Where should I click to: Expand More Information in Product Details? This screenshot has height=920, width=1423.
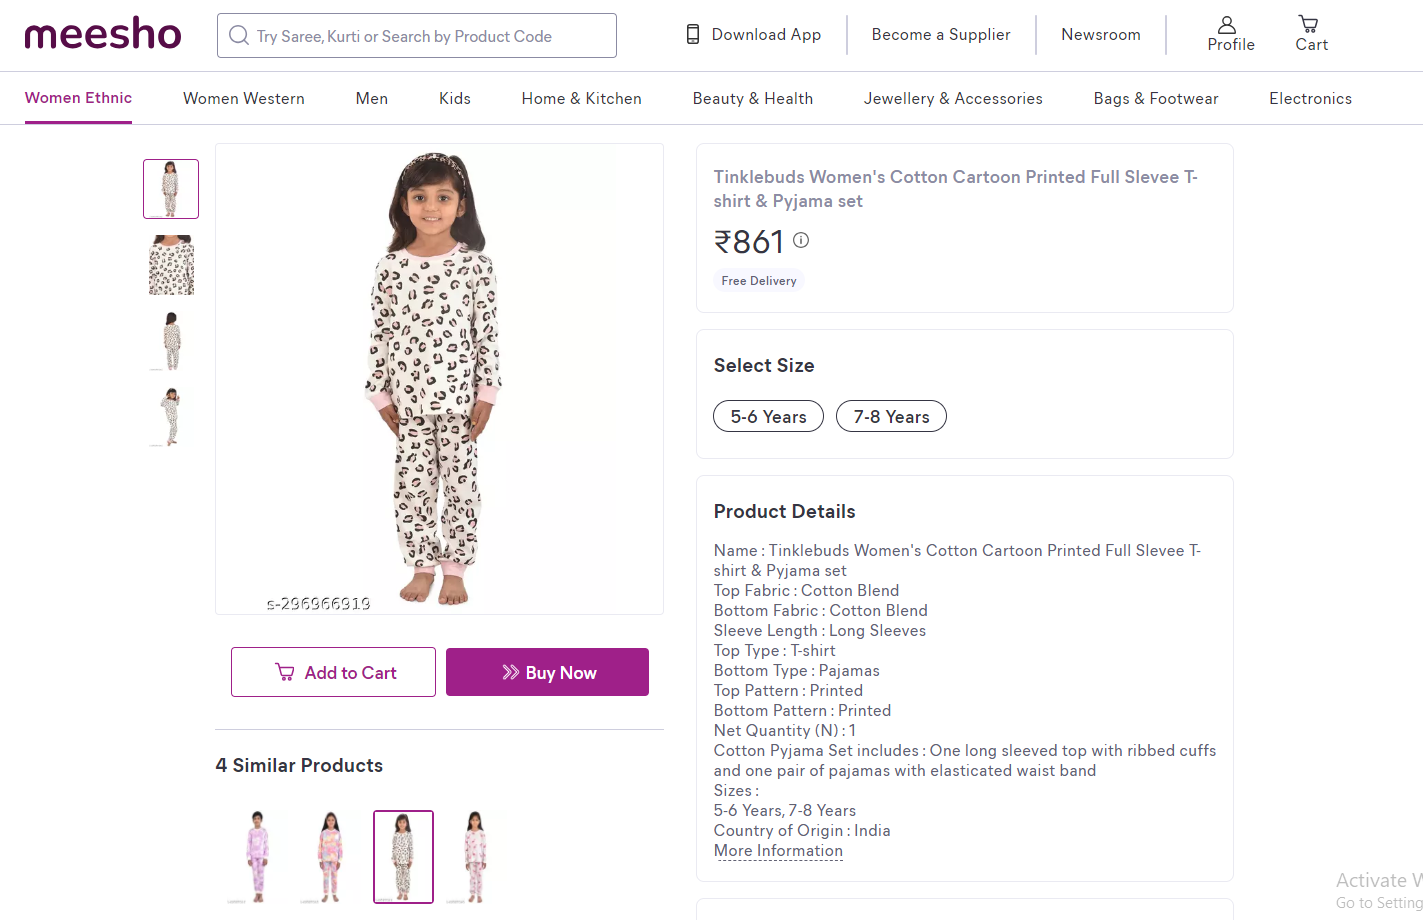tap(778, 851)
